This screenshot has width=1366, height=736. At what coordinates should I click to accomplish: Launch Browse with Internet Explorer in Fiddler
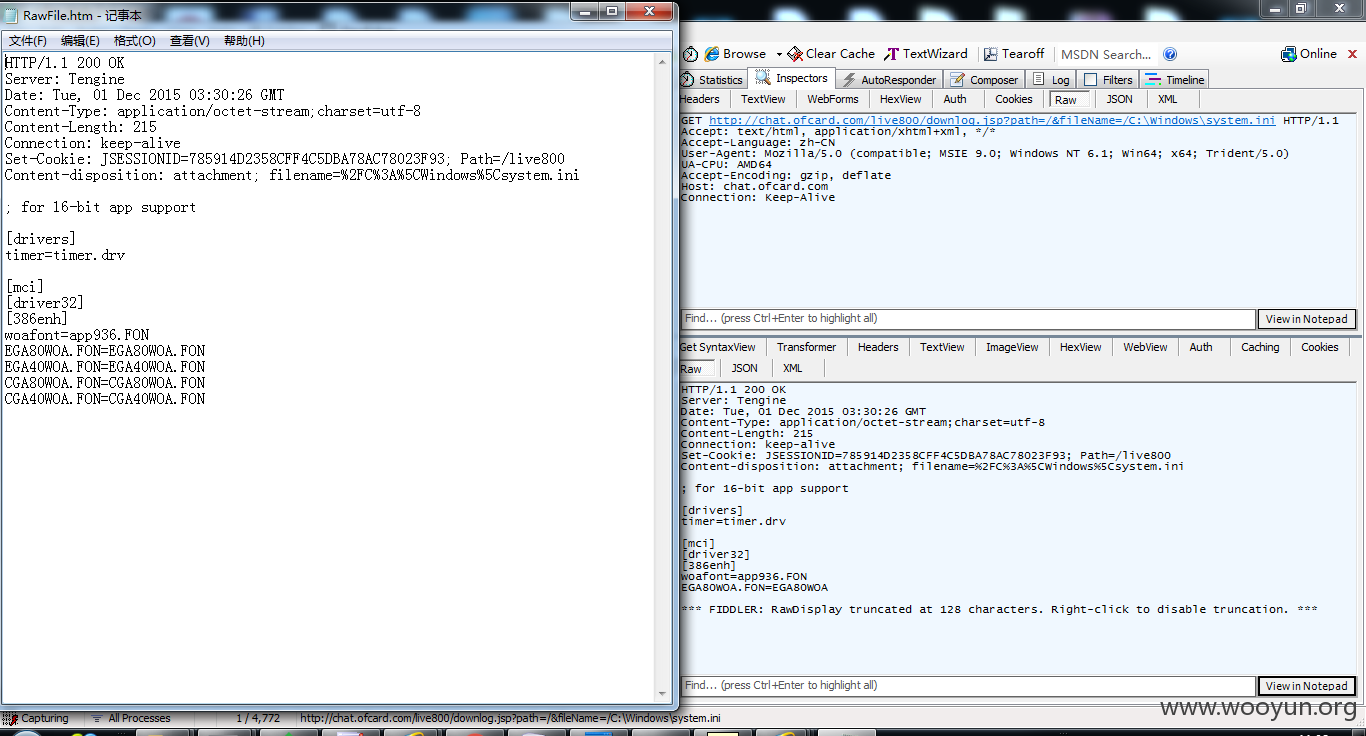click(x=735, y=54)
